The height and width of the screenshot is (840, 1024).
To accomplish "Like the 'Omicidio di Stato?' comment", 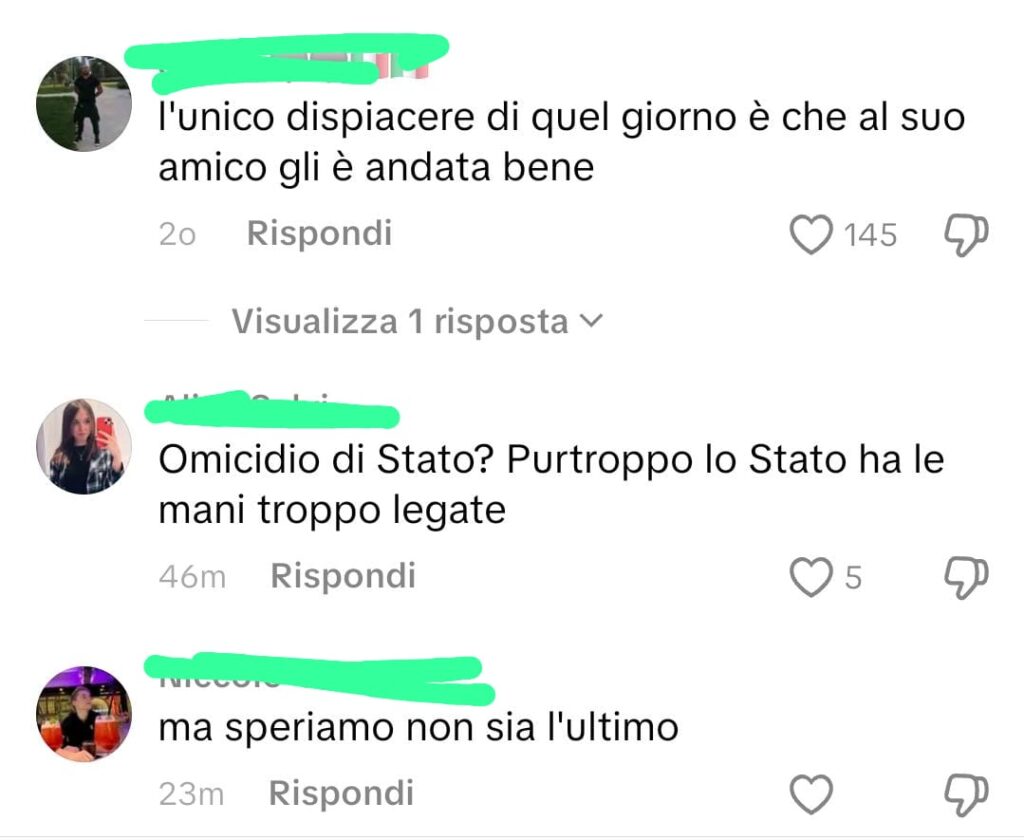I will (811, 577).
